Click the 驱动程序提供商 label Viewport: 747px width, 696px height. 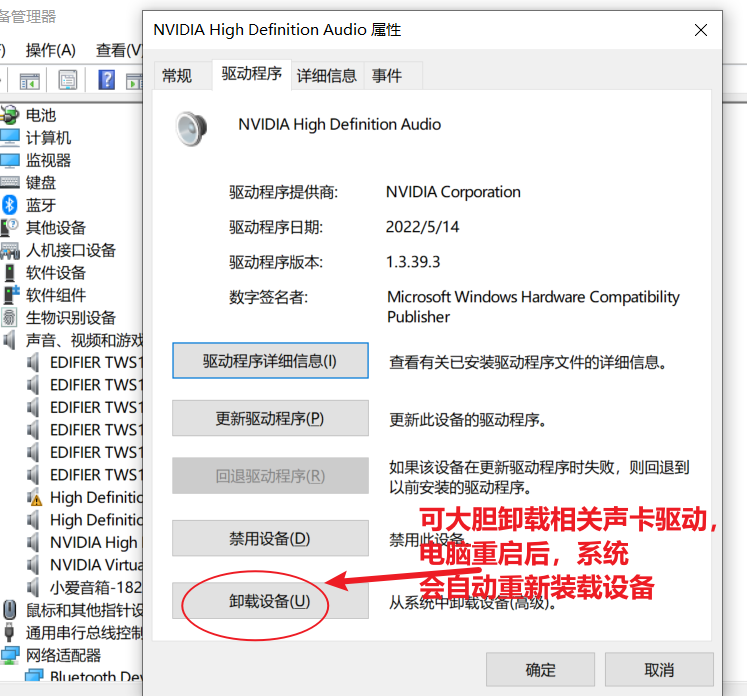(283, 192)
